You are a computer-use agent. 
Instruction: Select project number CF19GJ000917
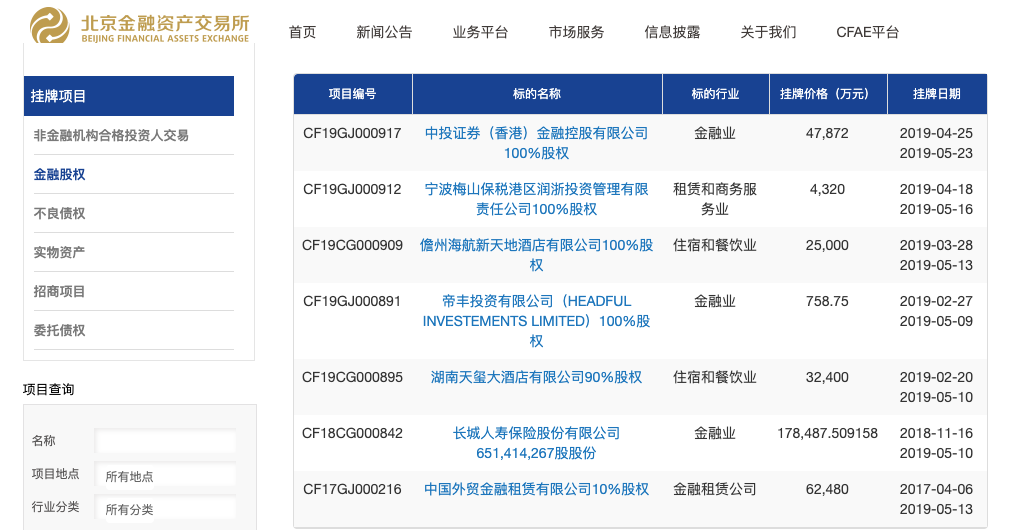352,133
